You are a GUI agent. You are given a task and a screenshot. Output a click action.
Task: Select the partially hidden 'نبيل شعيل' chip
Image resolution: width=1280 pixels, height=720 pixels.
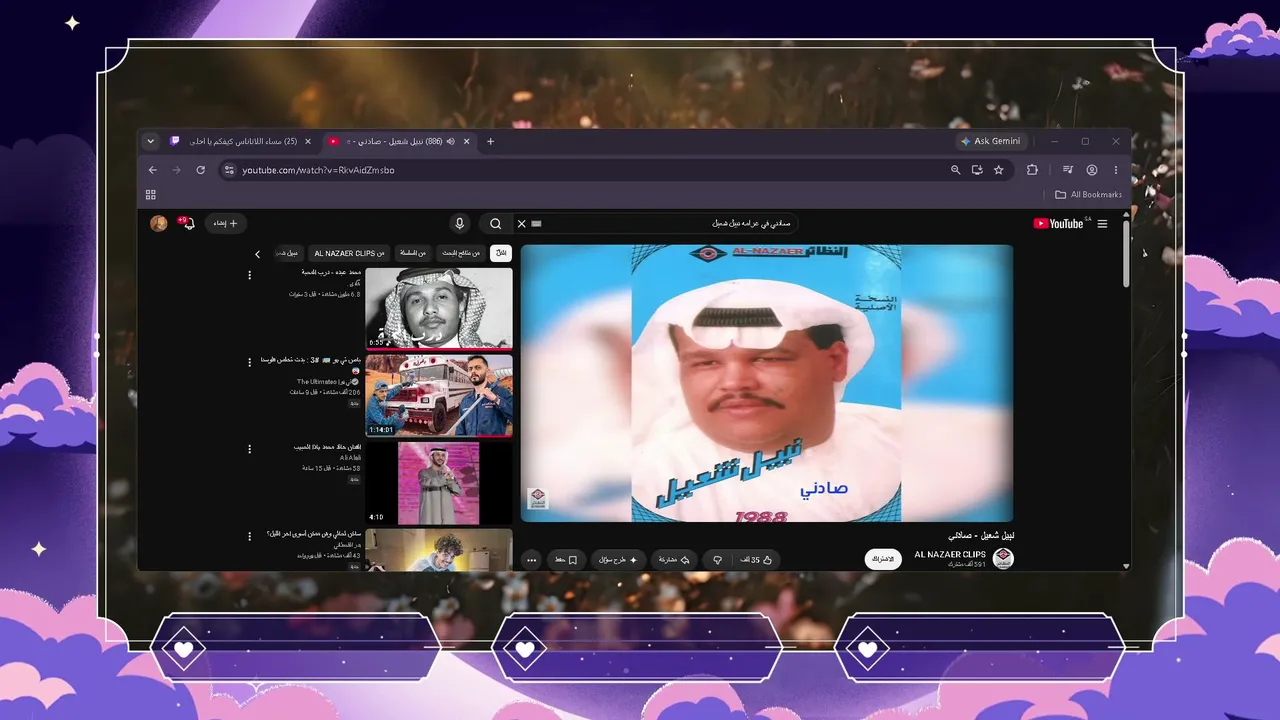(289, 253)
